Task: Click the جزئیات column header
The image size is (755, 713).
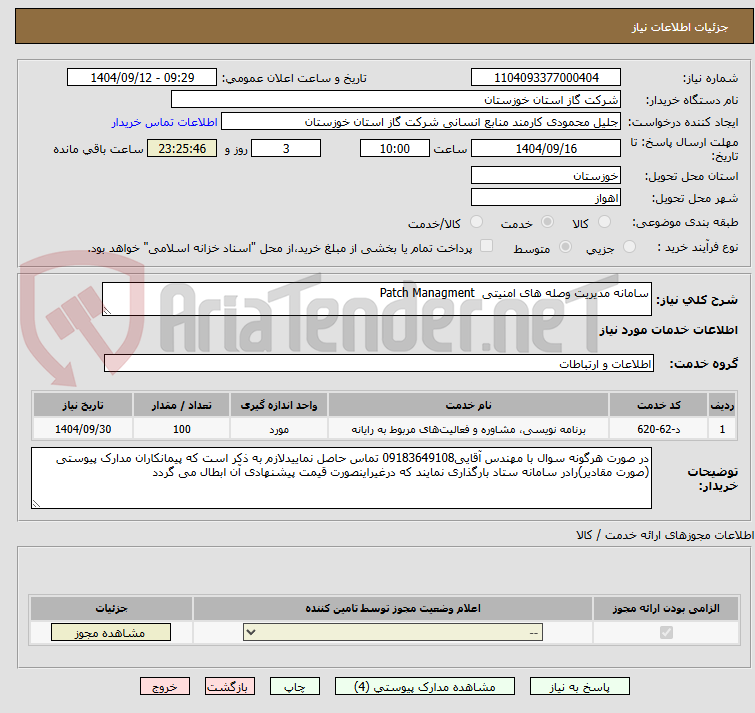Action: tap(111, 609)
